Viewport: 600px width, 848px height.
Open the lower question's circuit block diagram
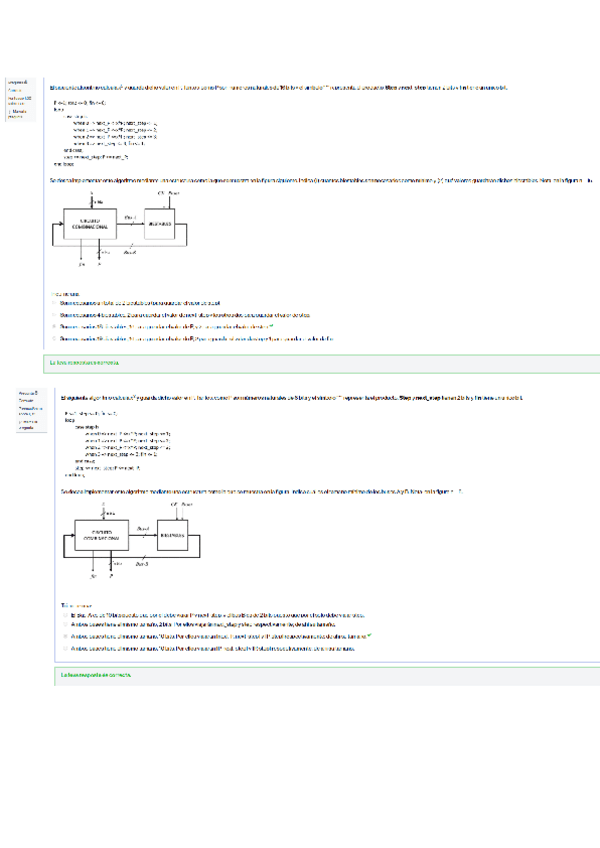tap(131, 540)
